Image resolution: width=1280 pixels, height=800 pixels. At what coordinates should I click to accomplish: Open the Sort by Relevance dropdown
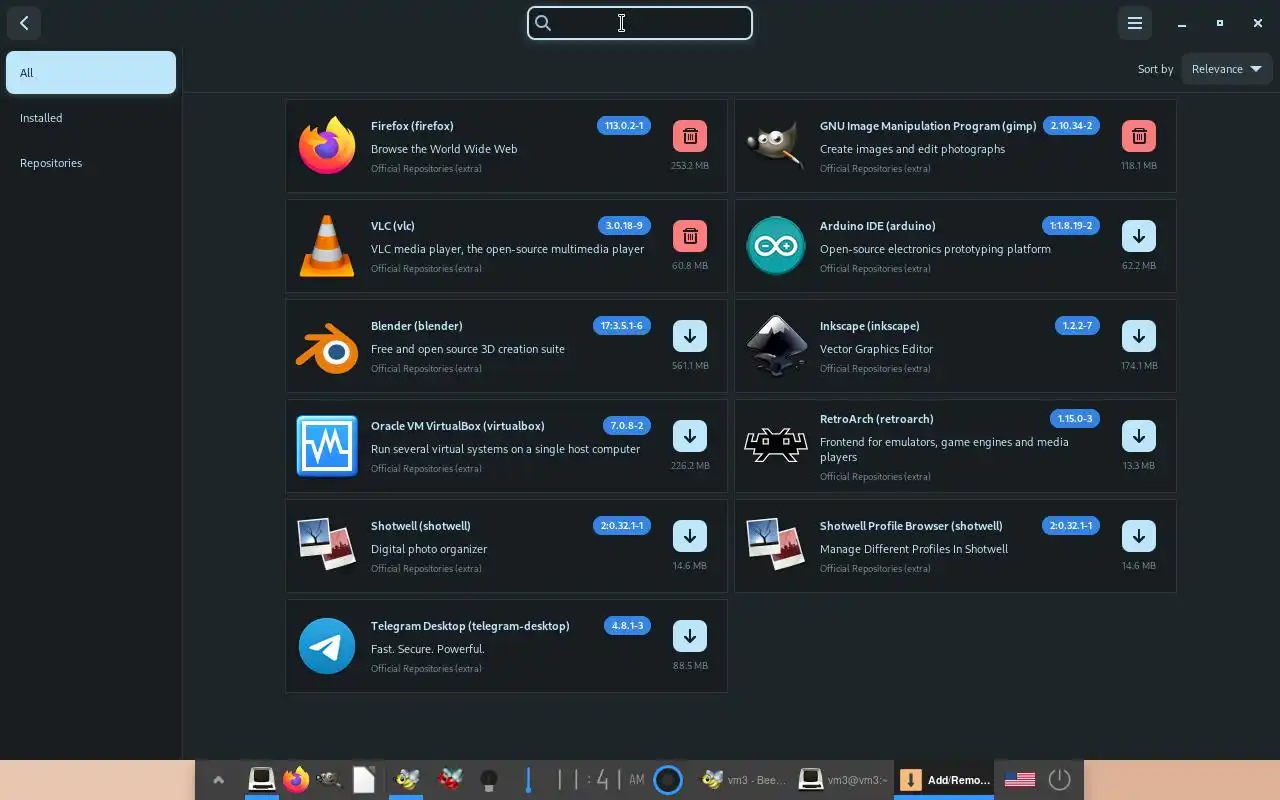click(x=1227, y=69)
